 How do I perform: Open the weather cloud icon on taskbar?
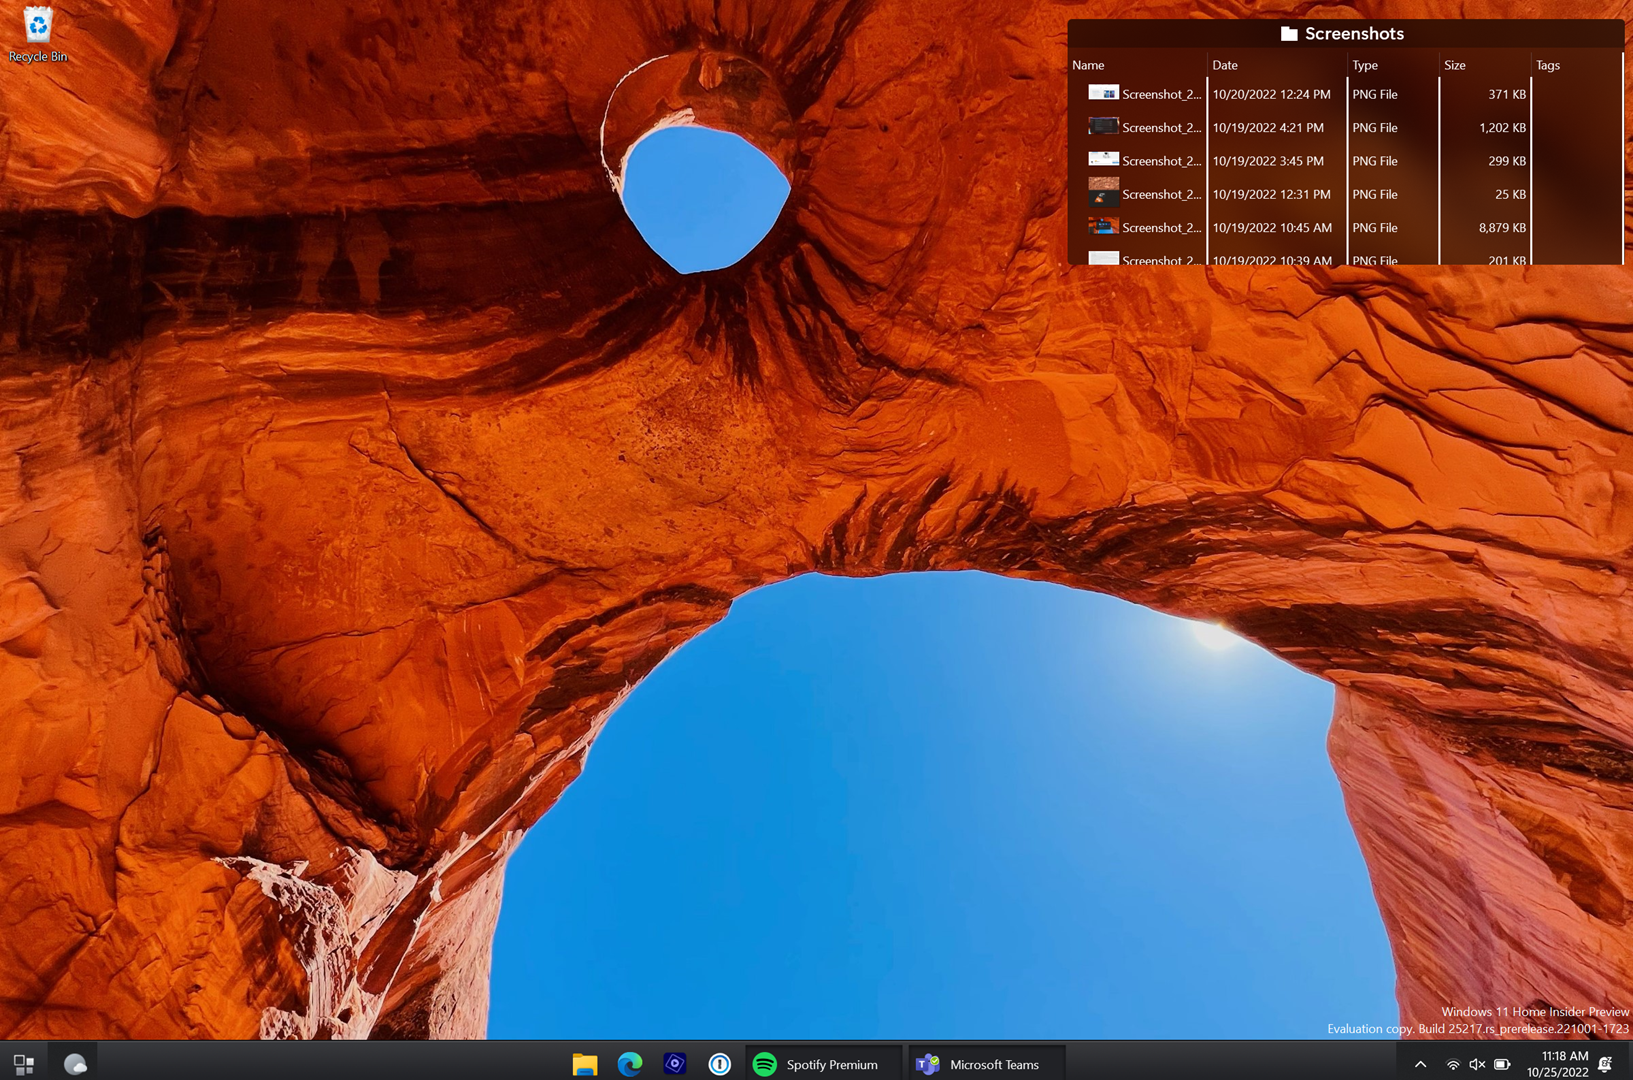75,1064
